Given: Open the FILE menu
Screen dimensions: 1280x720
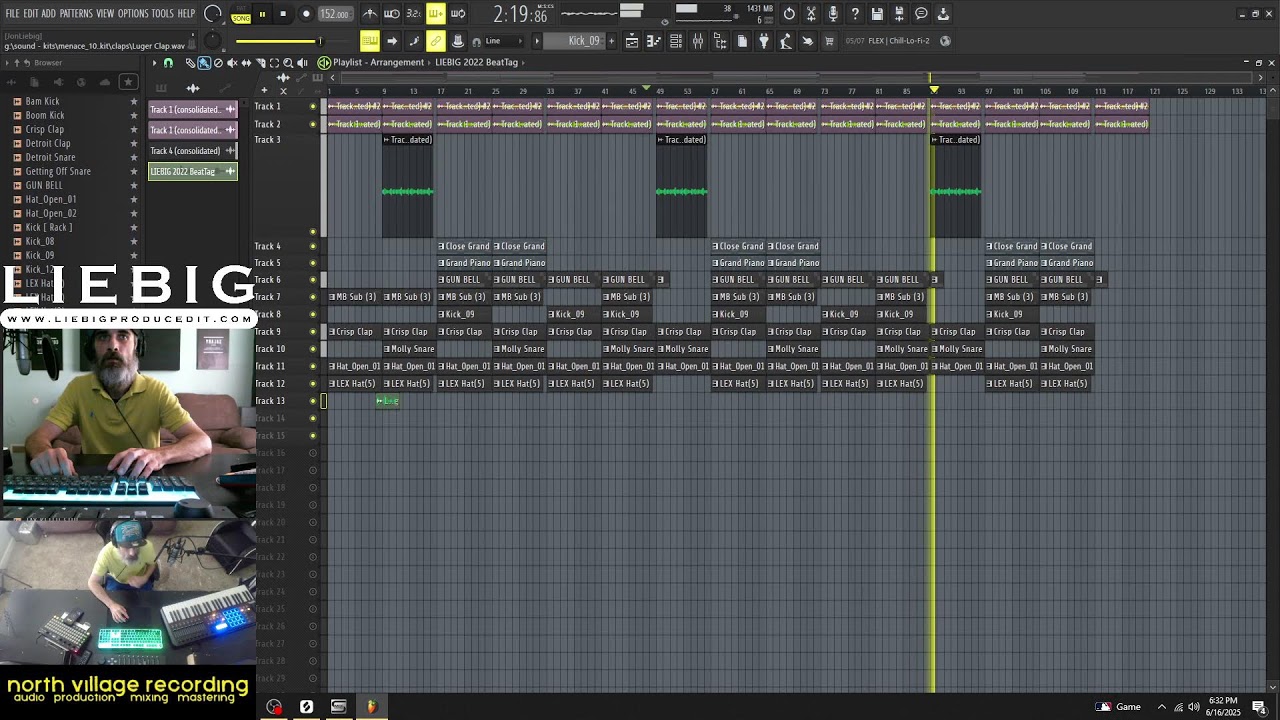Looking at the screenshot, I should tap(12, 14).
